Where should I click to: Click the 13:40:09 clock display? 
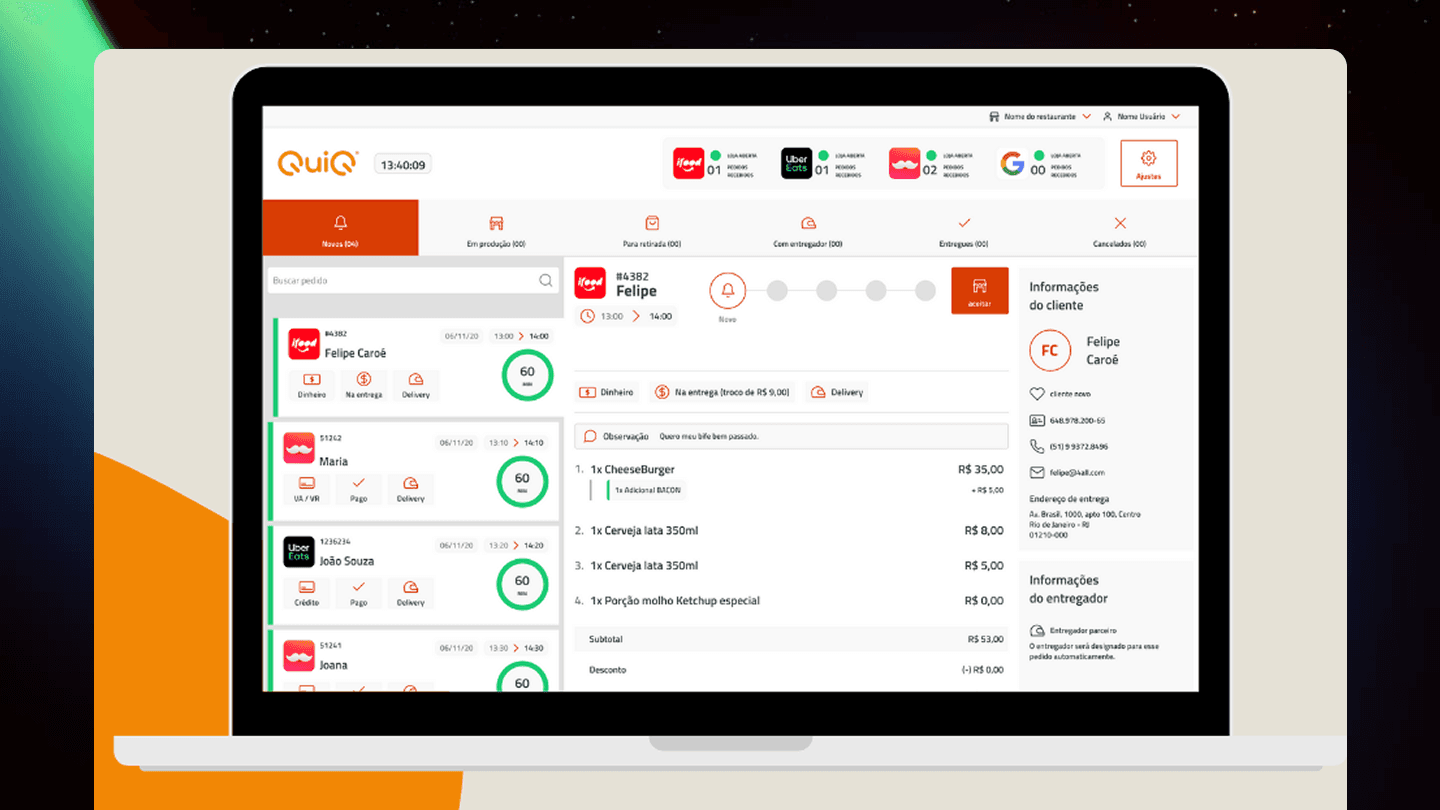(403, 165)
